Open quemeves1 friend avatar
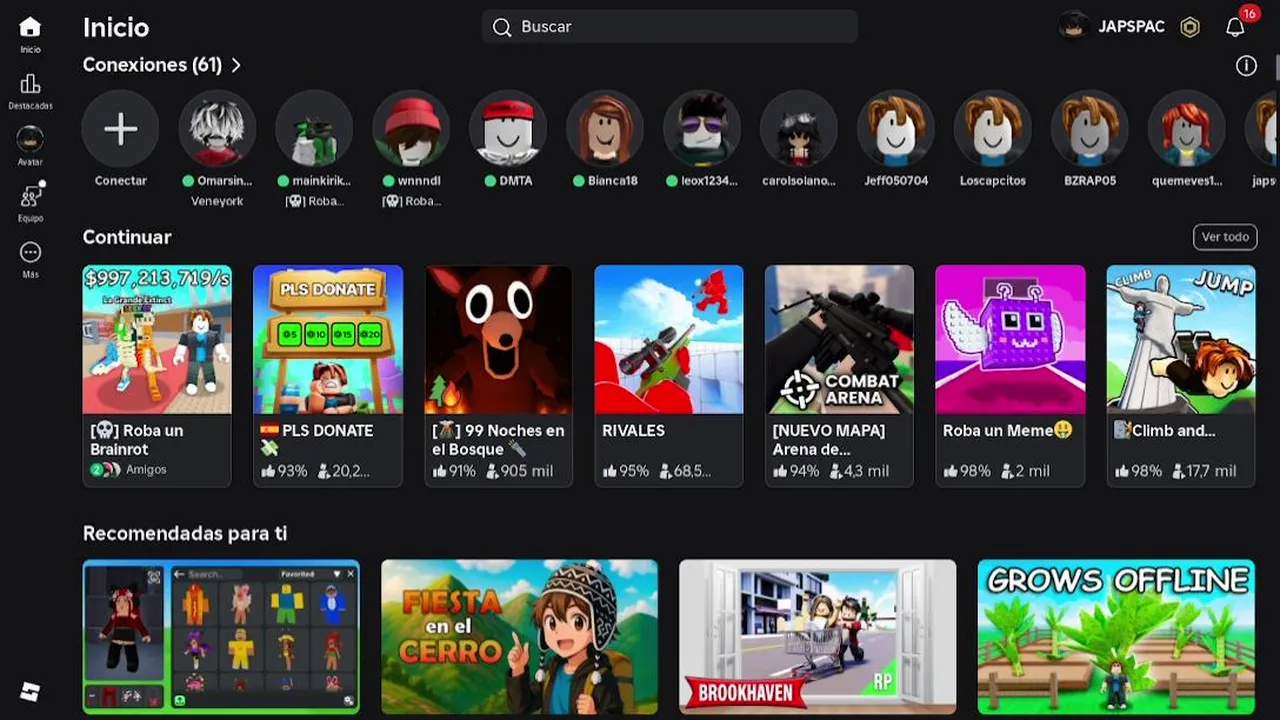The width and height of the screenshot is (1280, 720). click(1187, 129)
